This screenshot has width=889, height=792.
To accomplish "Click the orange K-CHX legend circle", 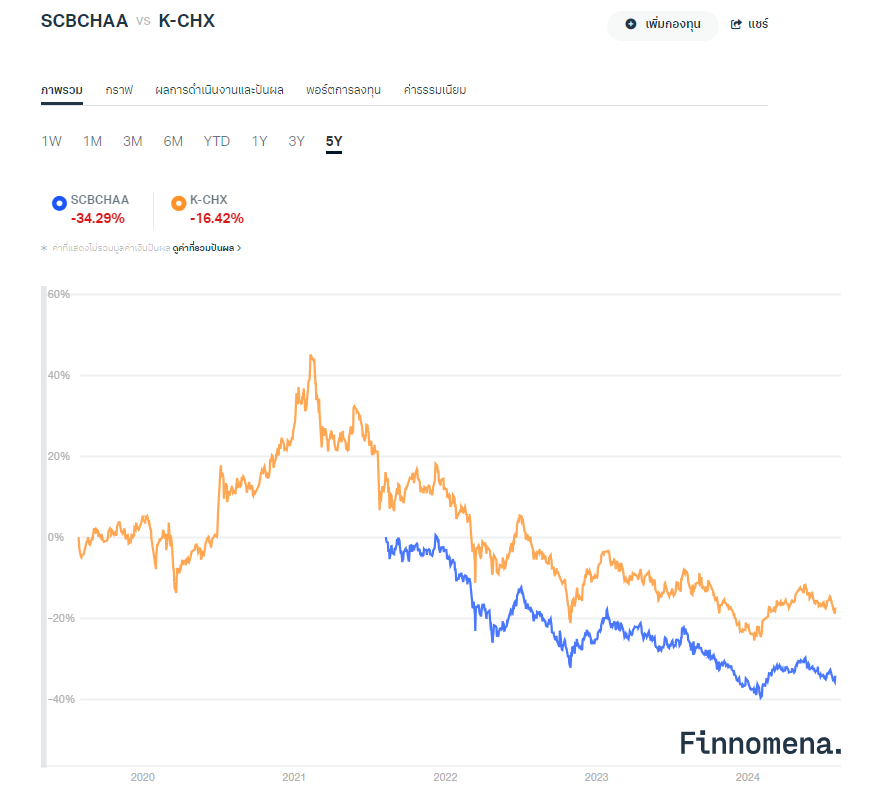I will 178,204.
